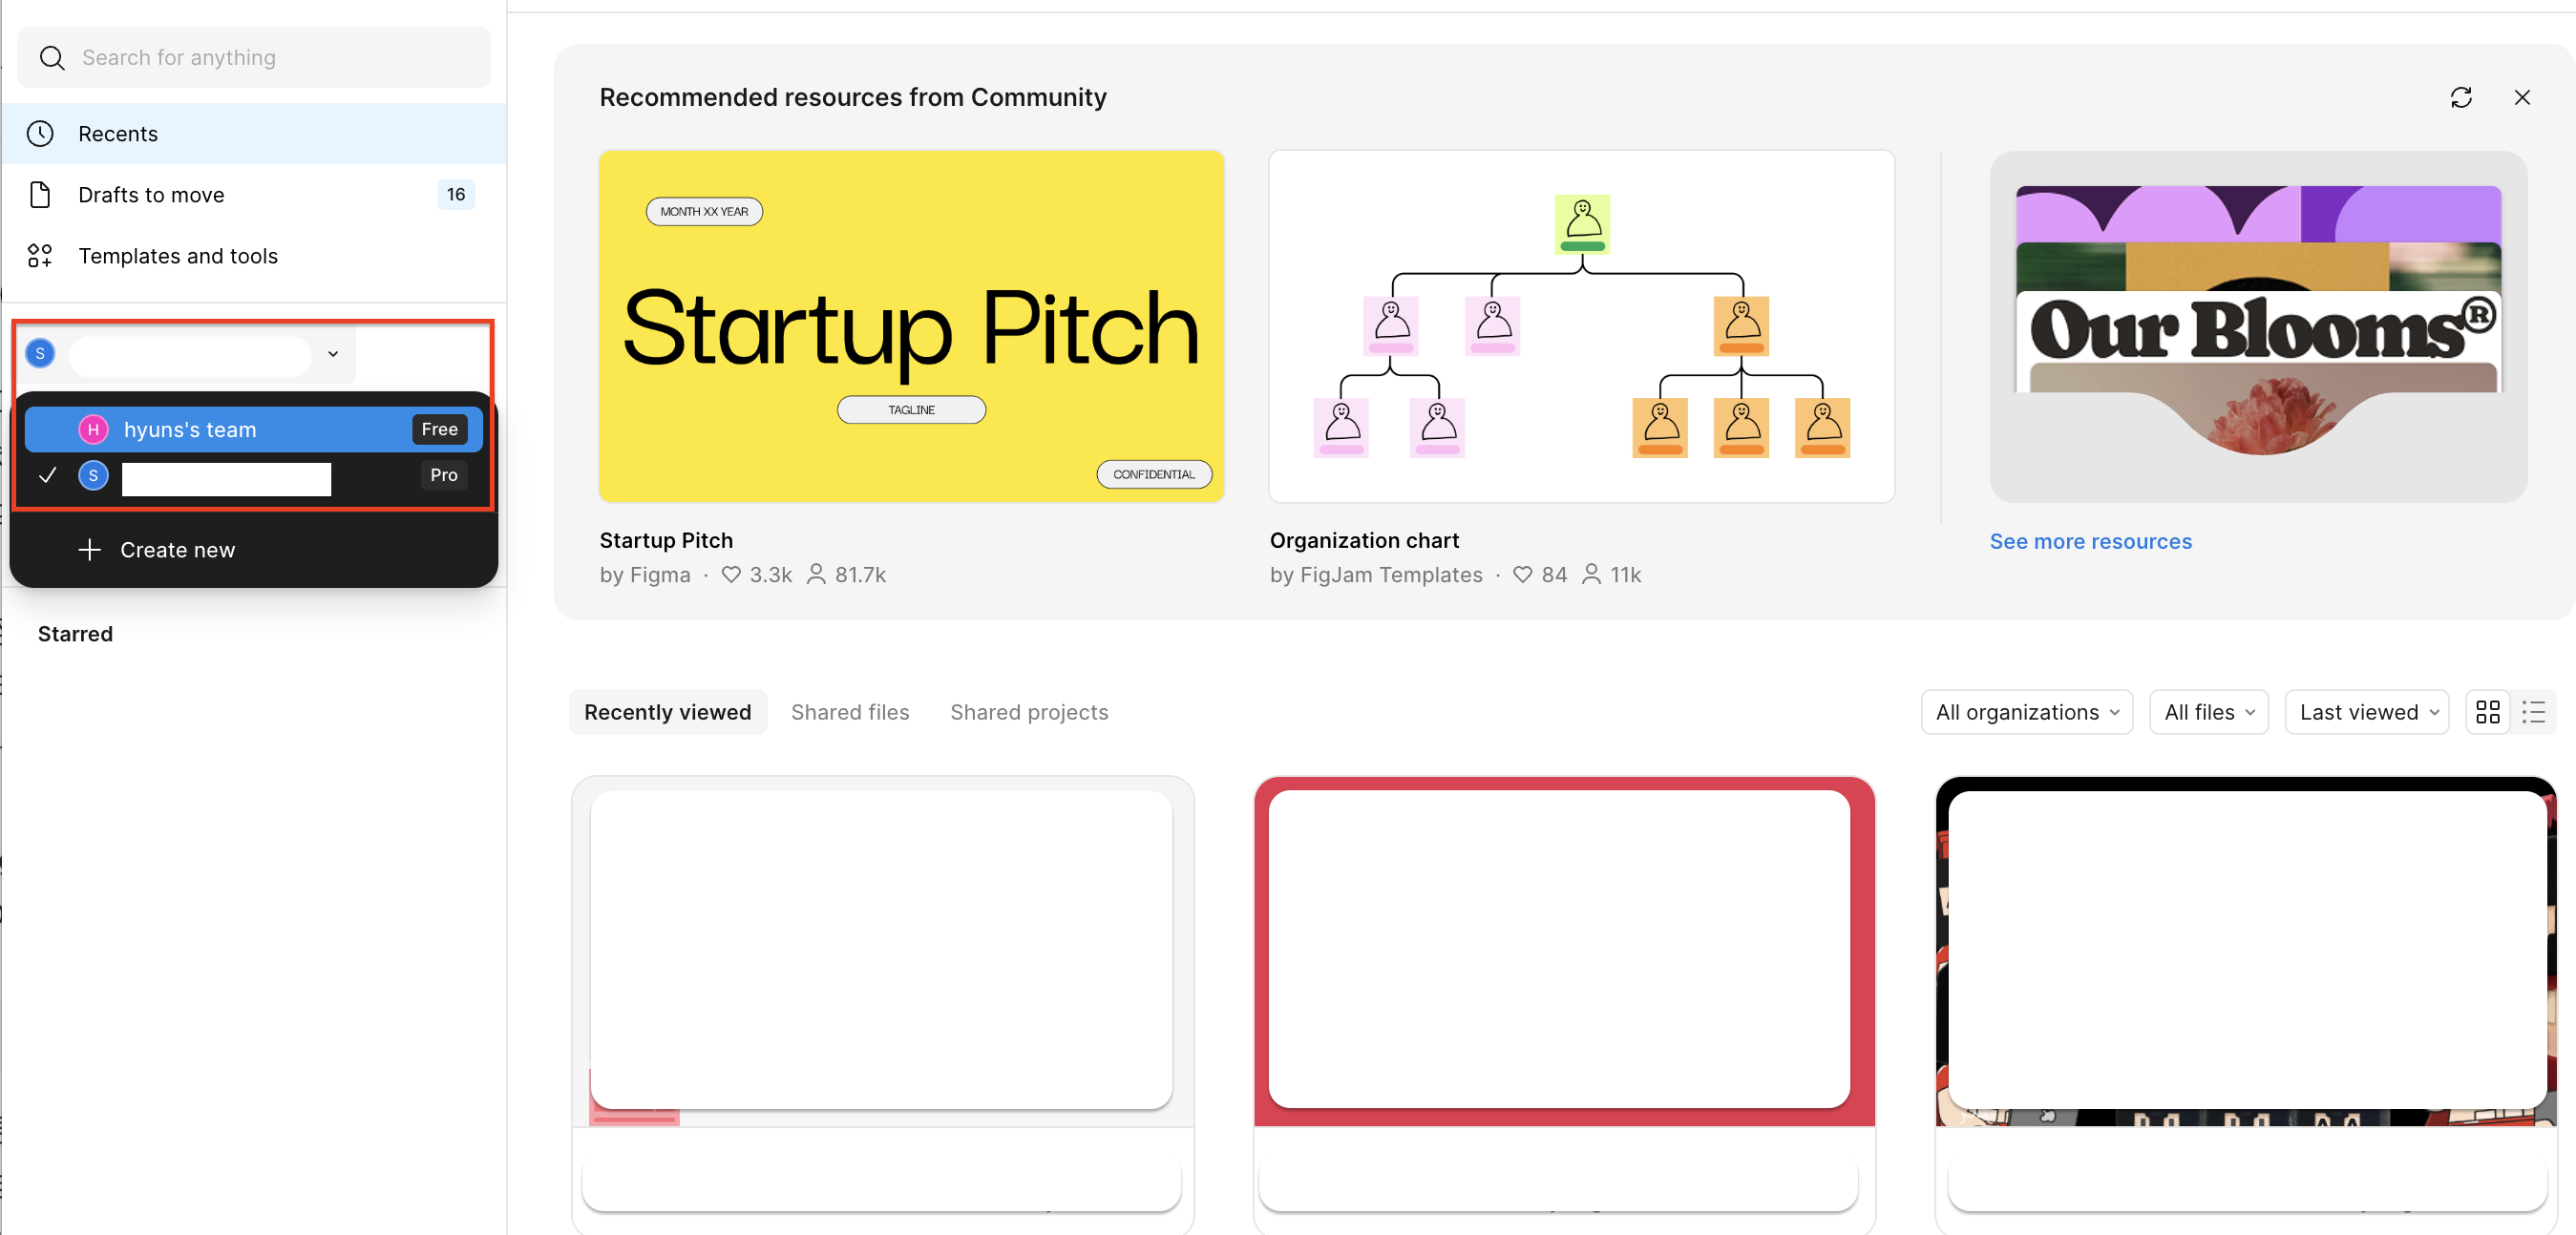2576x1235 pixels.
Task: Open the All files filter dropdown
Action: click(2208, 712)
